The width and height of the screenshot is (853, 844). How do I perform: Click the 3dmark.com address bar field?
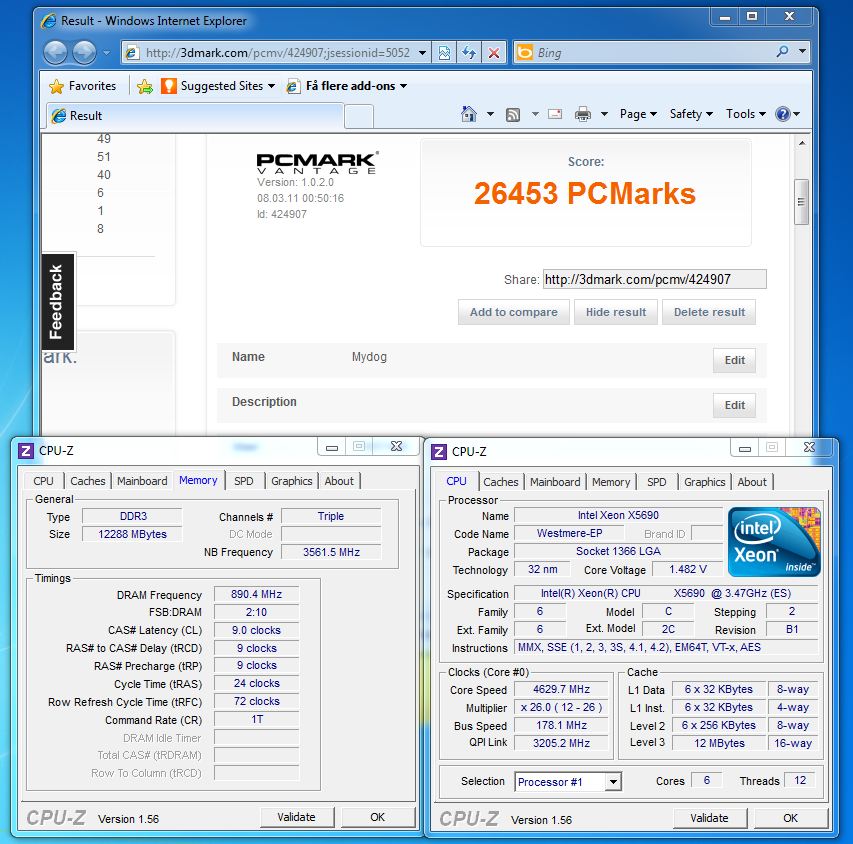point(277,53)
